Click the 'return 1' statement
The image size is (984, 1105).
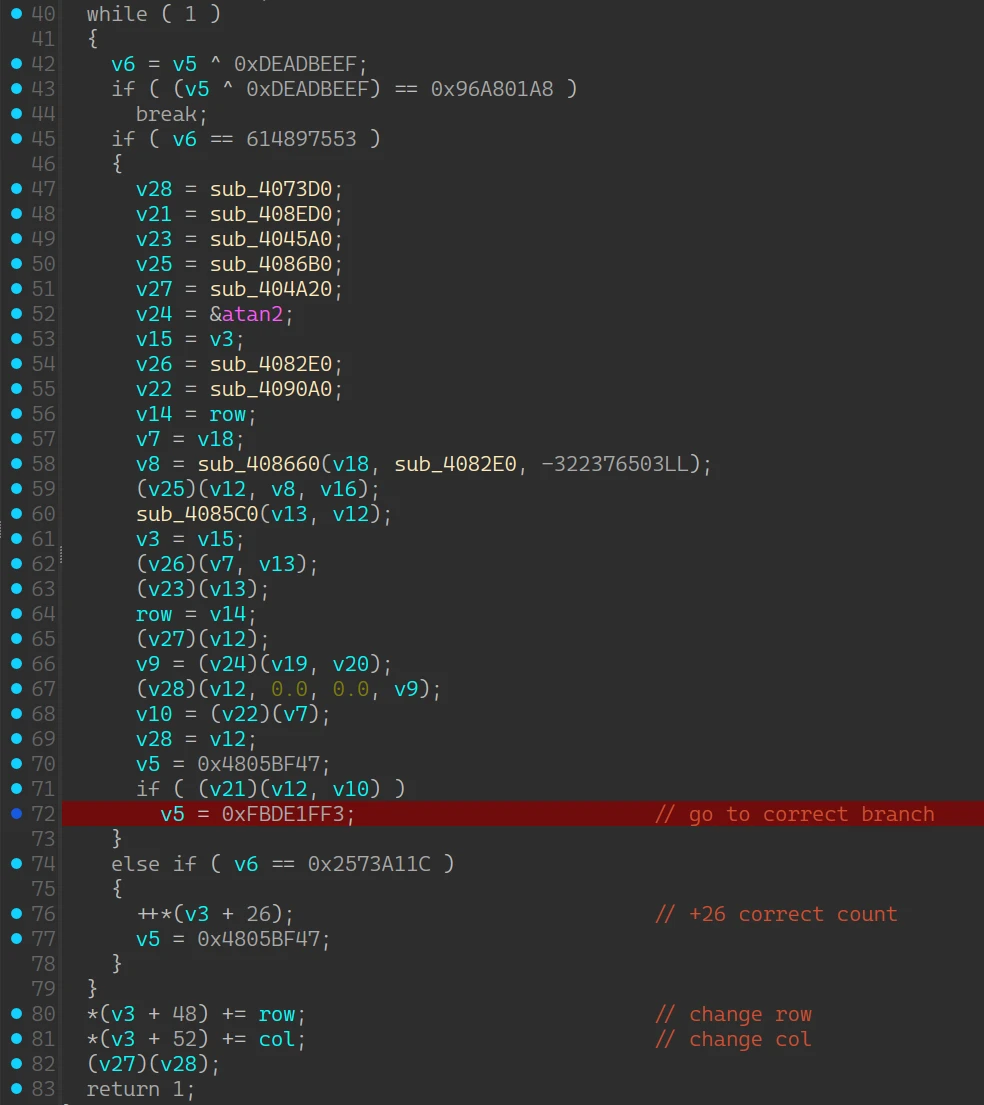(140, 1089)
